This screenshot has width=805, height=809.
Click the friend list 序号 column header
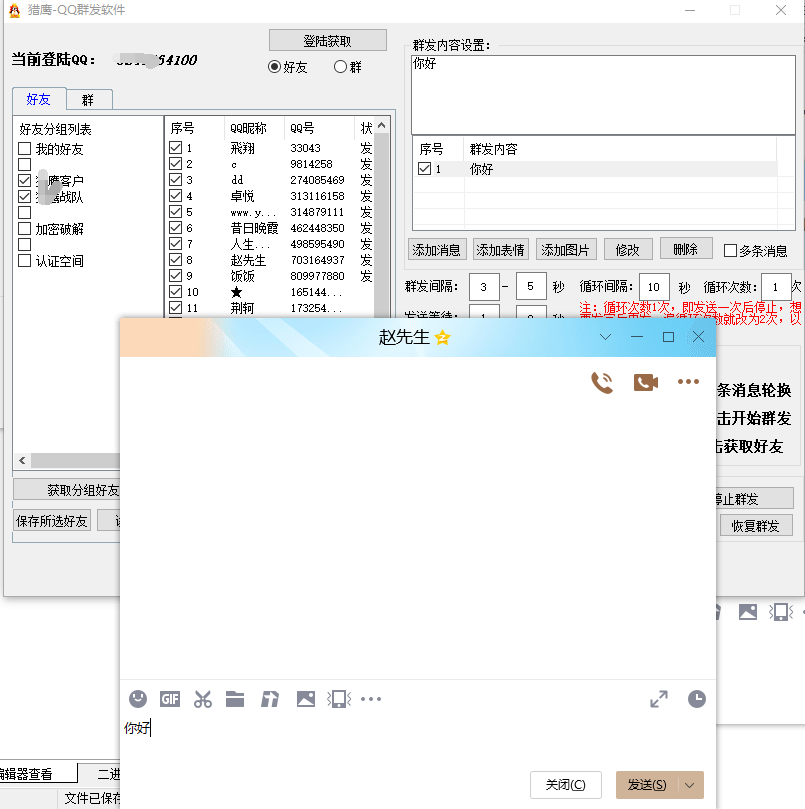click(195, 128)
